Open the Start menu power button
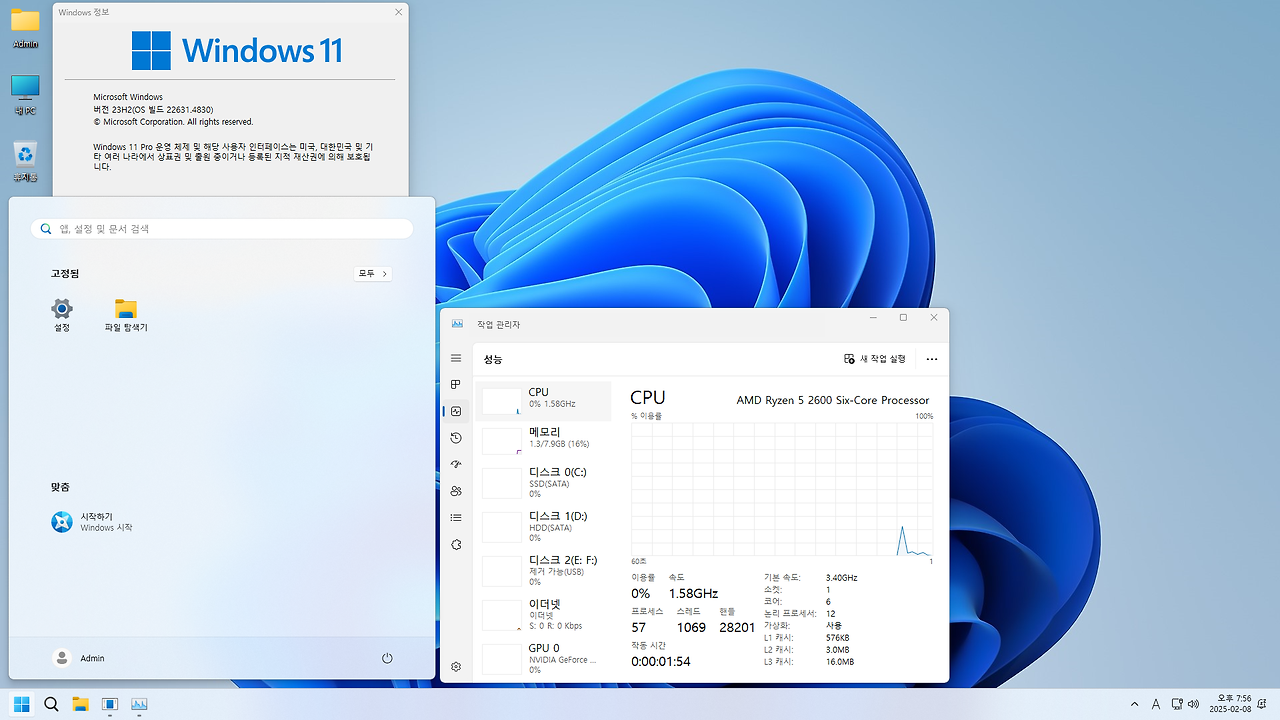The image size is (1280, 720). pyautogui.click(x=387, y=658)
